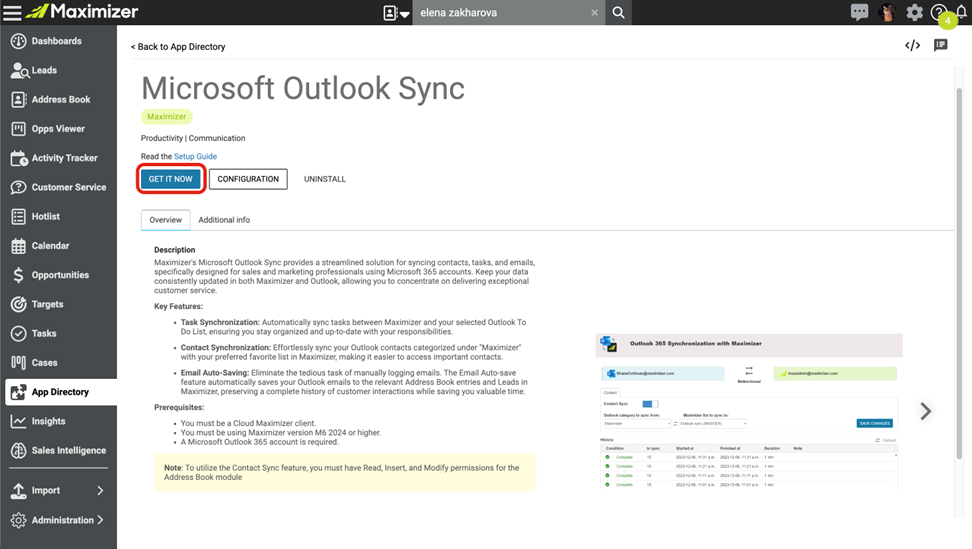Open the search type selector dropdown
The width and height of the screenshot is (972, 549).
pos(396,13)
